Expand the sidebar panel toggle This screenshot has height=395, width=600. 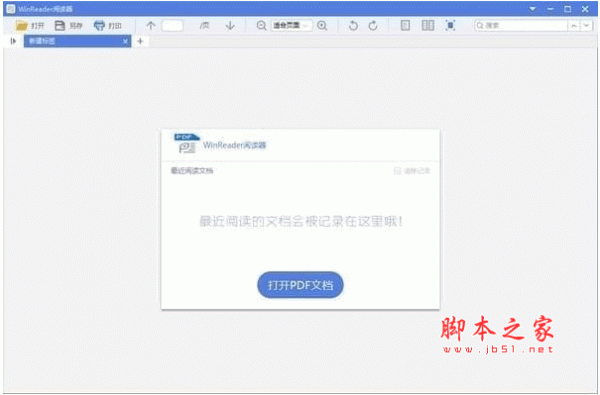tap(13, 41)
